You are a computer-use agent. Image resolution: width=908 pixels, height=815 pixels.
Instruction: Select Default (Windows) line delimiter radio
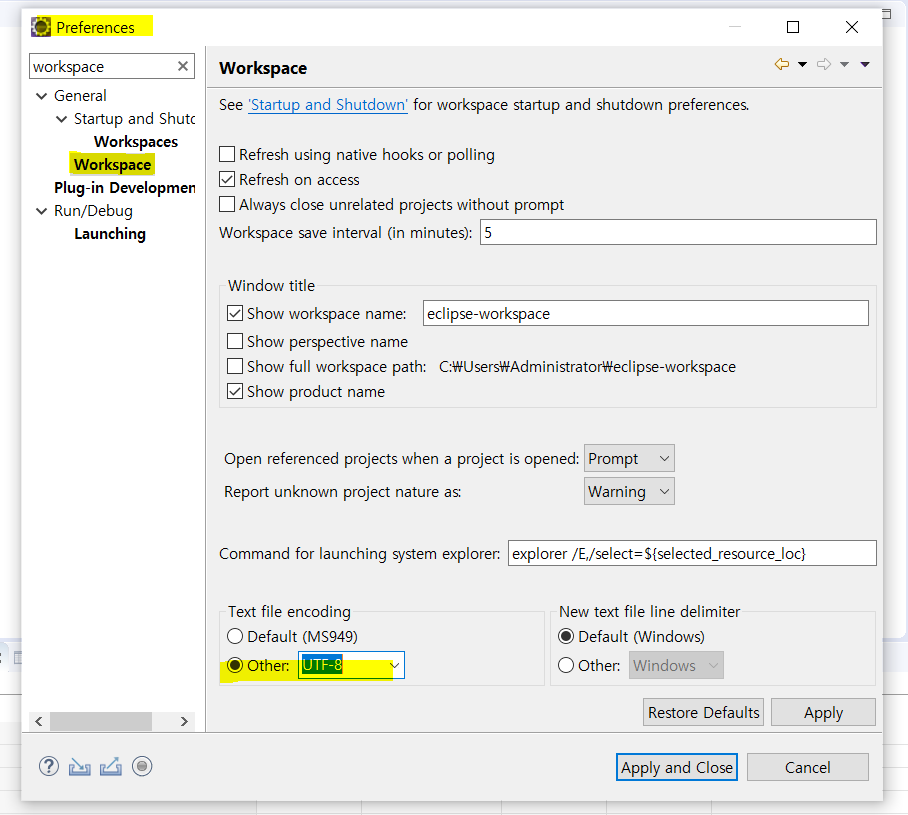point(566,636)
